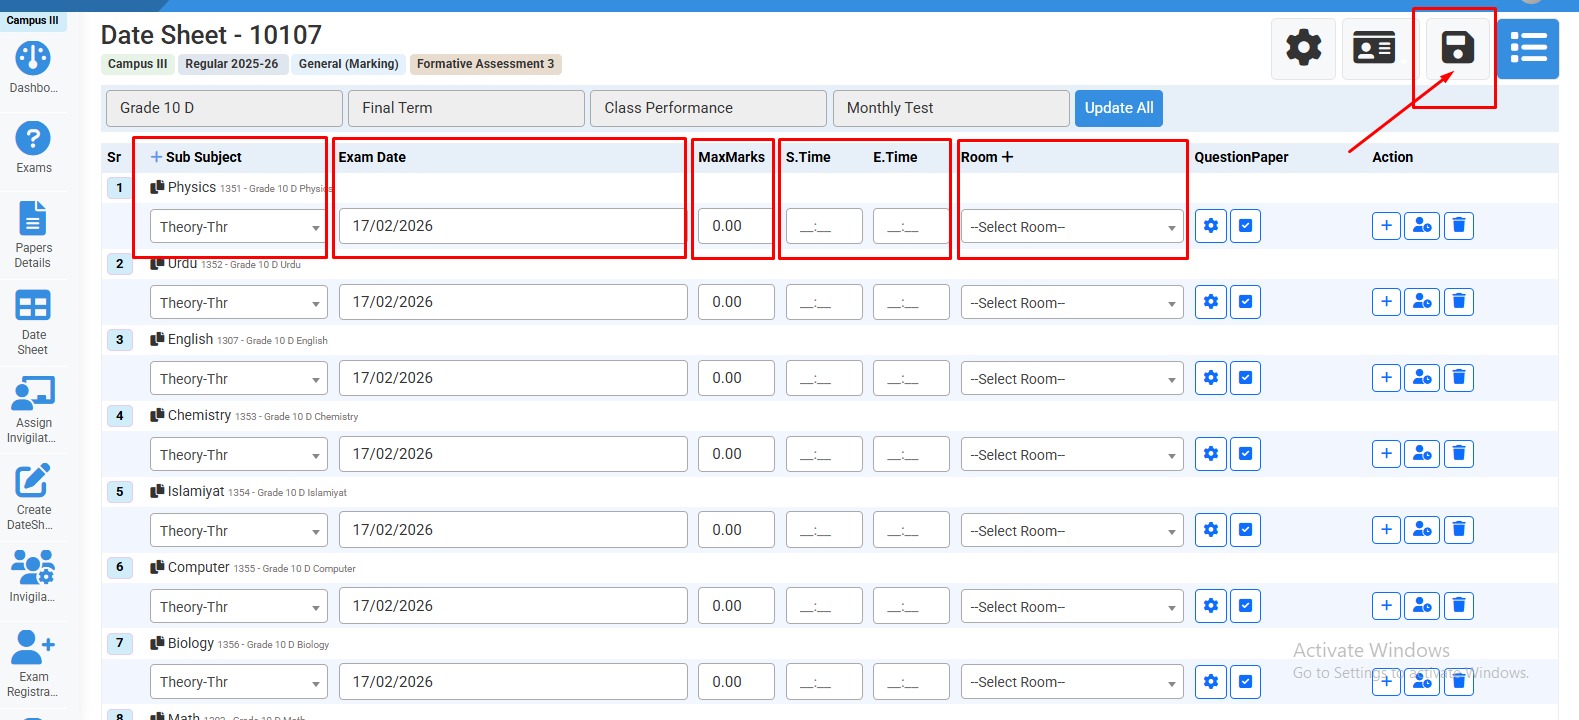This screenshot has width=1579, height=720.
Task: Click the Formative Assessment 3 tag
Action: [485, 64]
